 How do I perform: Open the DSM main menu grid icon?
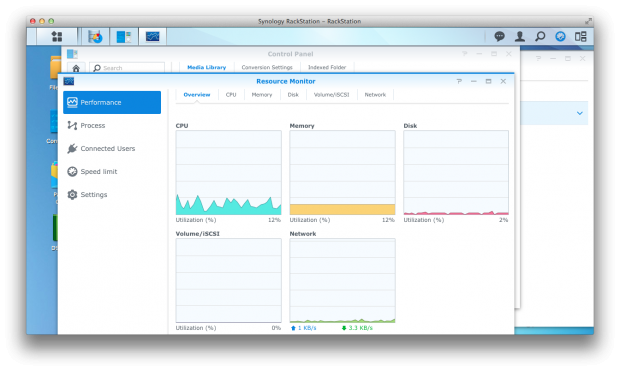(57, 36)
